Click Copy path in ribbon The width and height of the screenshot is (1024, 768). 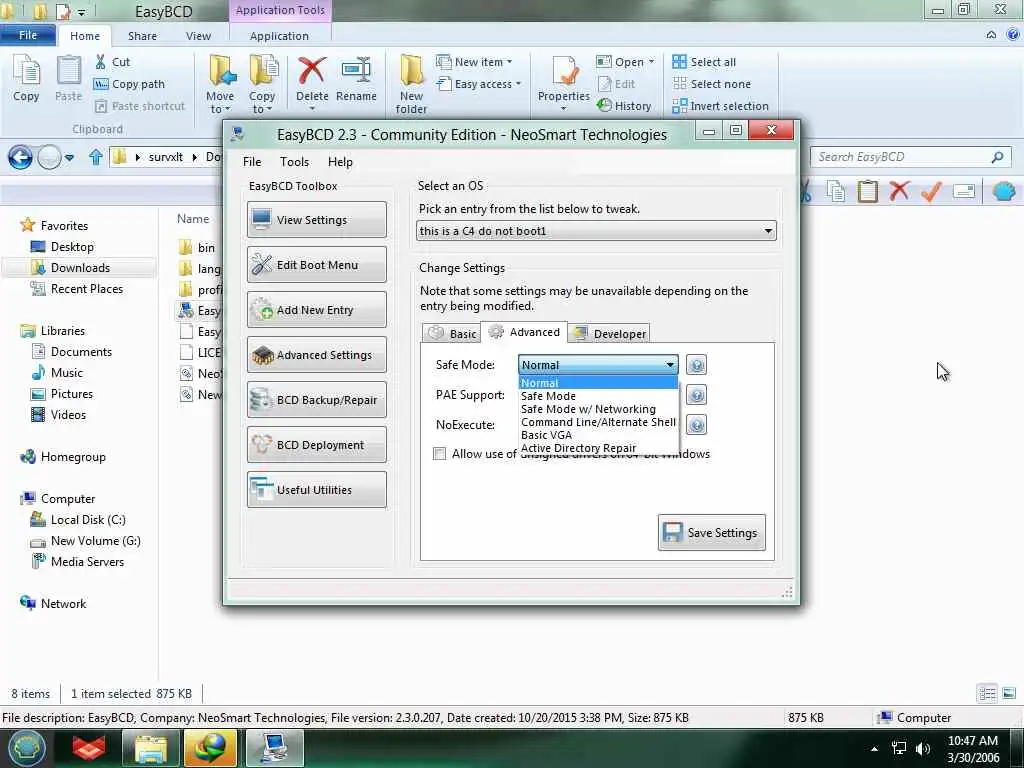click(x=129, y=84)
